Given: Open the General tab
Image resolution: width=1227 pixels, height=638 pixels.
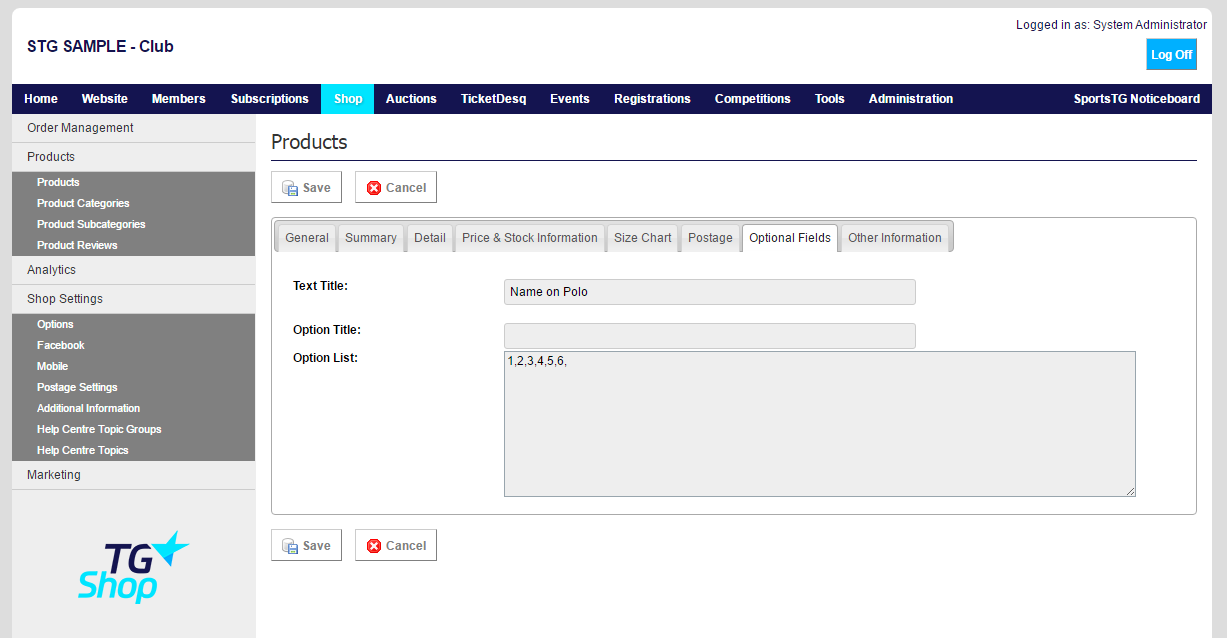Looking at the screenshot, I should coord(307,238).
